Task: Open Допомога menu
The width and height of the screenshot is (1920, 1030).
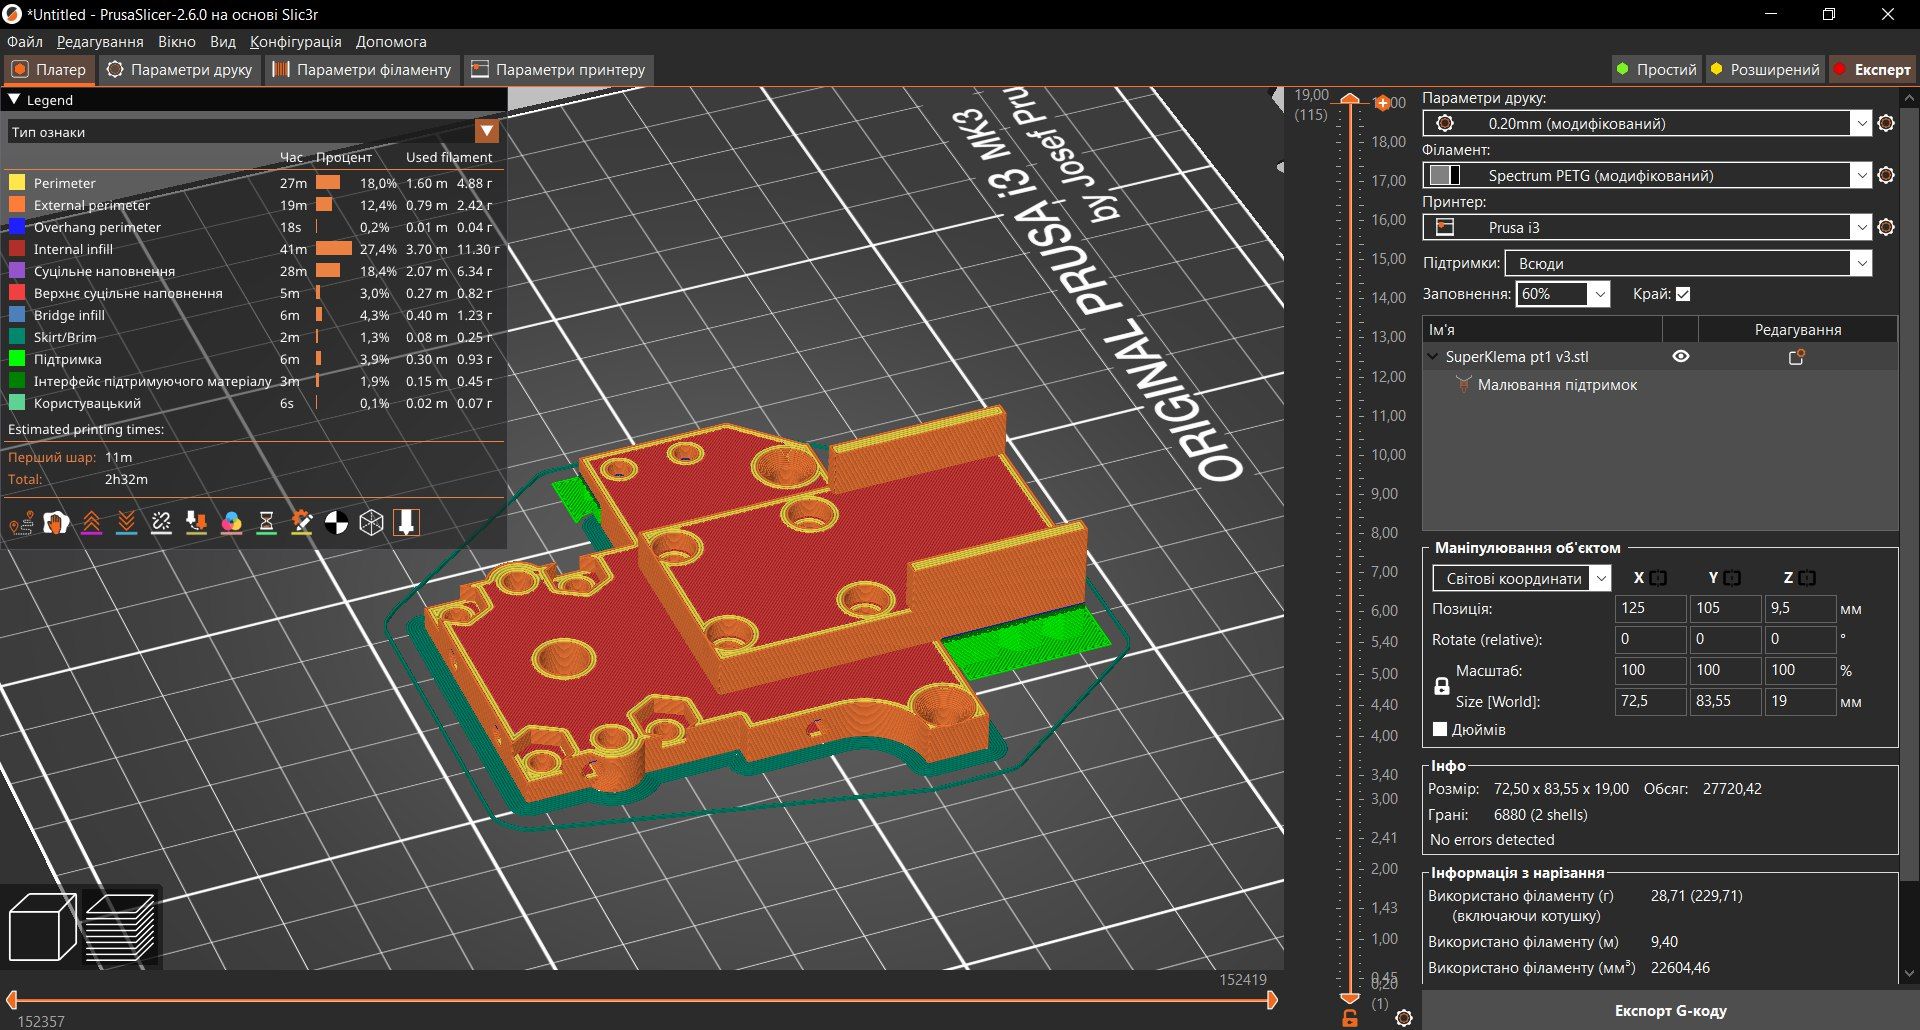Action: (x=391, y=42)
